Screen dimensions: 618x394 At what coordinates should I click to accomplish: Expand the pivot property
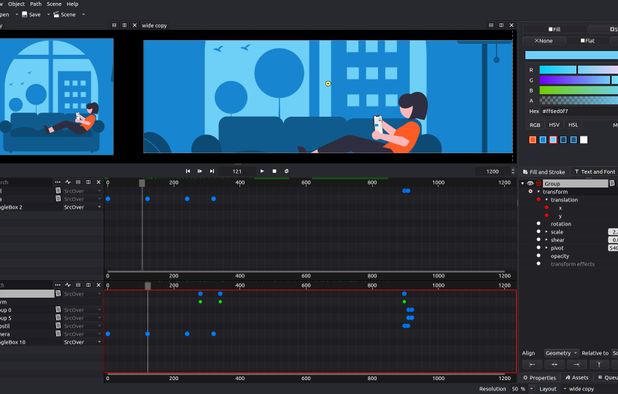coord(546,248)
